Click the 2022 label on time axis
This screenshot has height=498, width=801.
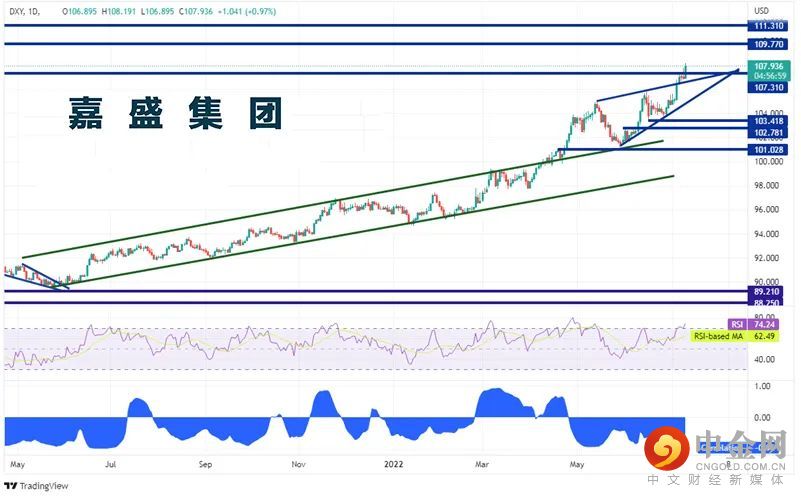pyautogui.click(x=393, y=464)
